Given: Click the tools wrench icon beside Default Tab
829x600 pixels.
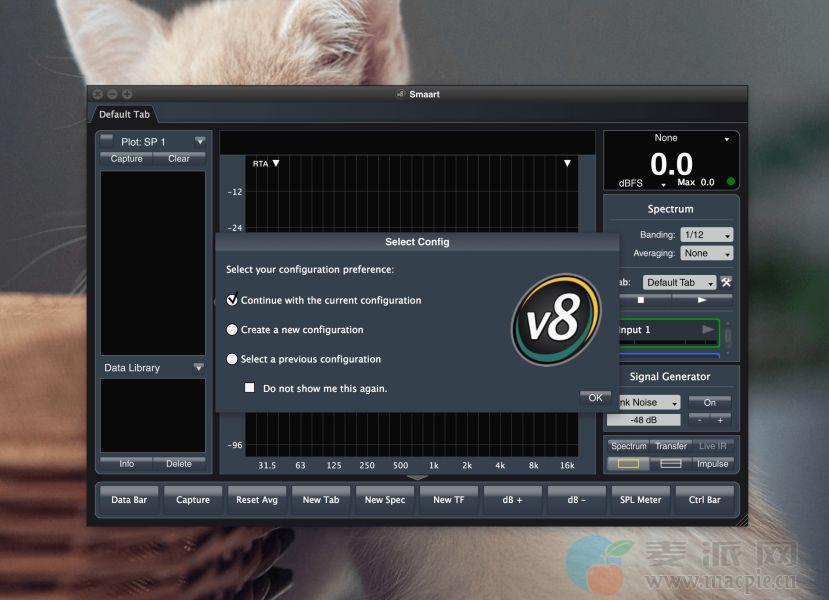Looking at the screenshot, I should (726, 283).
